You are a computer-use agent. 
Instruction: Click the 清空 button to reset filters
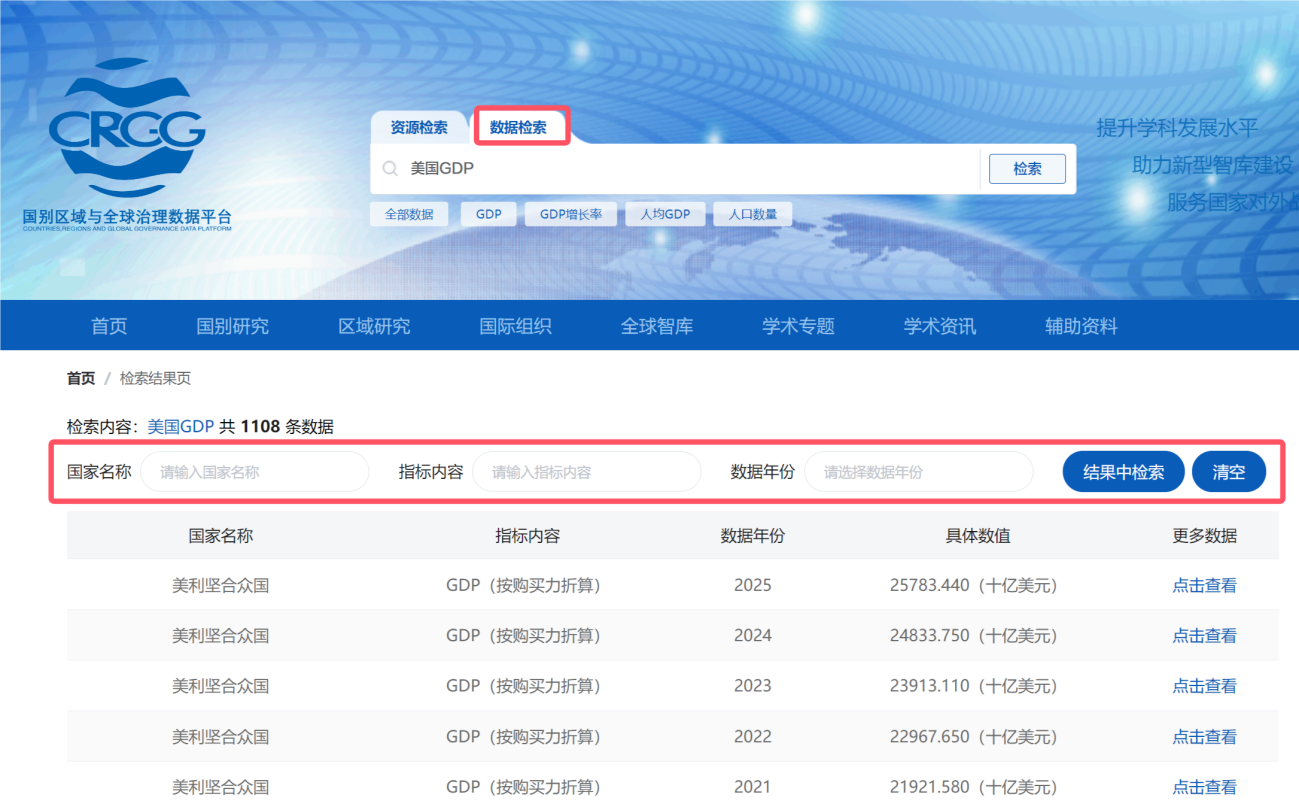(x=1228, y=472)
